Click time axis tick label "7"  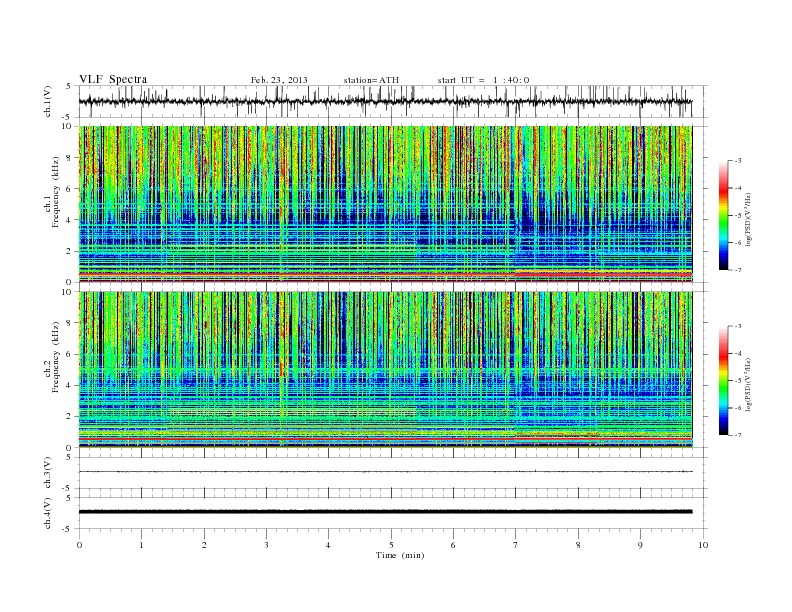pos(516,545)
